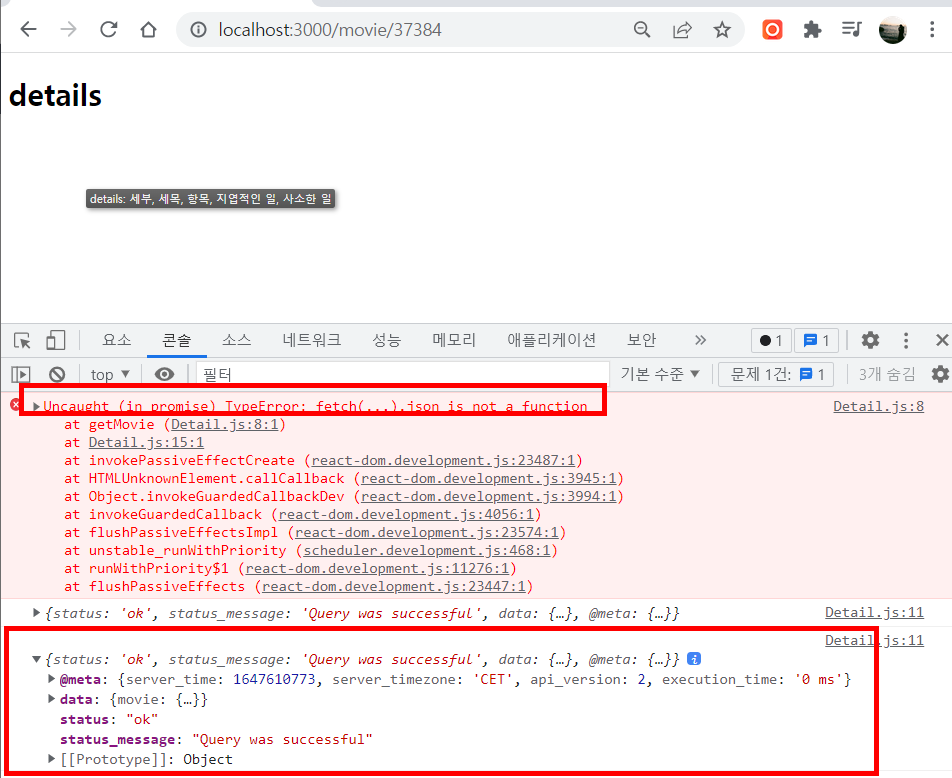Expand the data property
Screen dimensions: 952x778
pos(52,699)
